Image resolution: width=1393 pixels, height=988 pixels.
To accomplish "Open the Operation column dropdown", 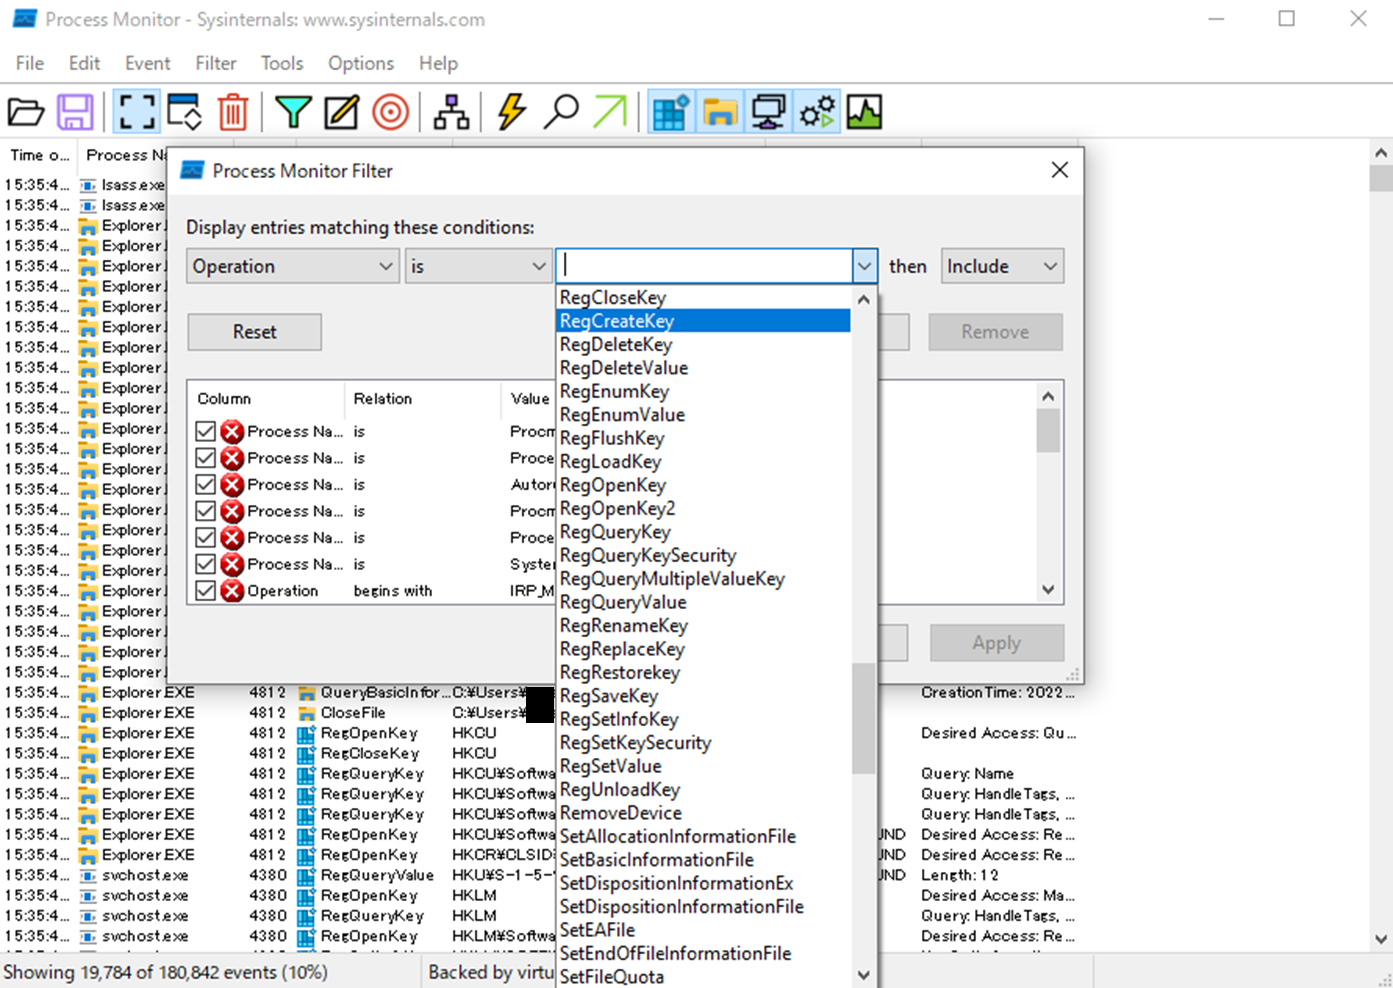I will tap(293, 266).
